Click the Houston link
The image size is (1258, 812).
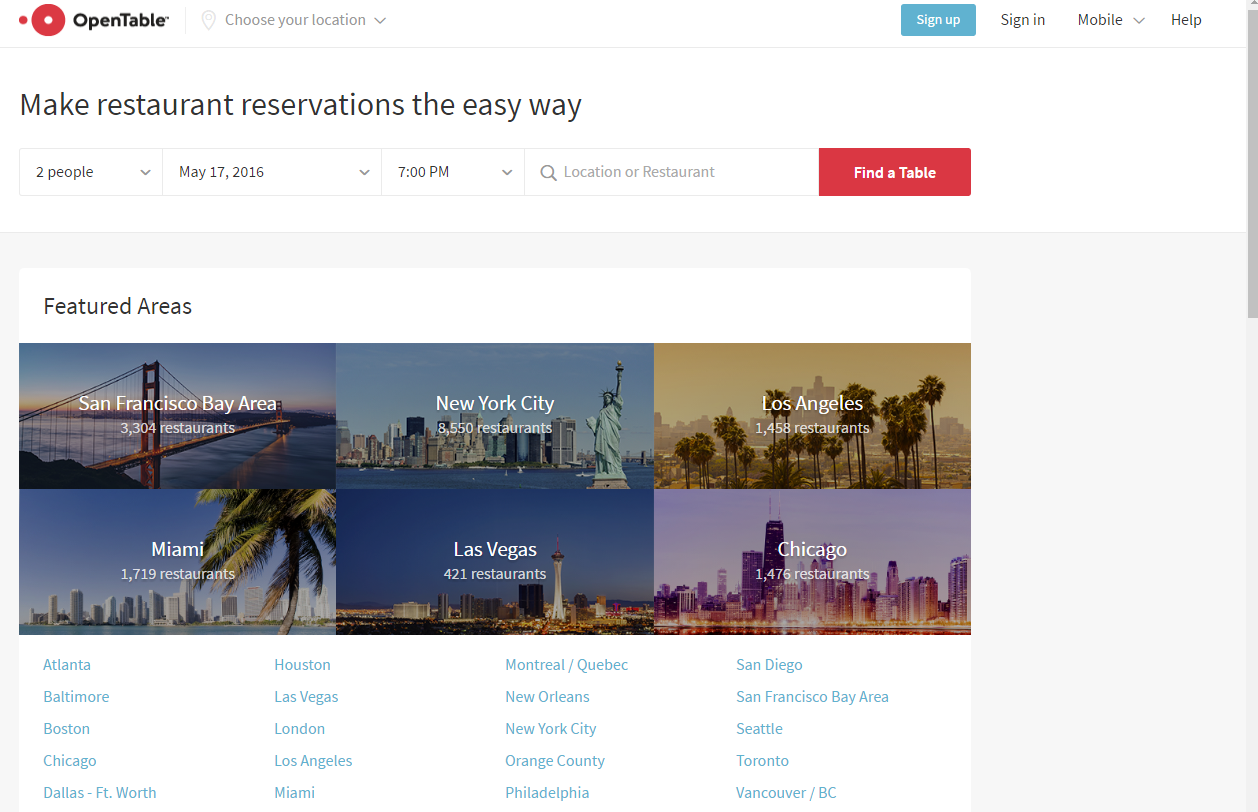point(302,664)
